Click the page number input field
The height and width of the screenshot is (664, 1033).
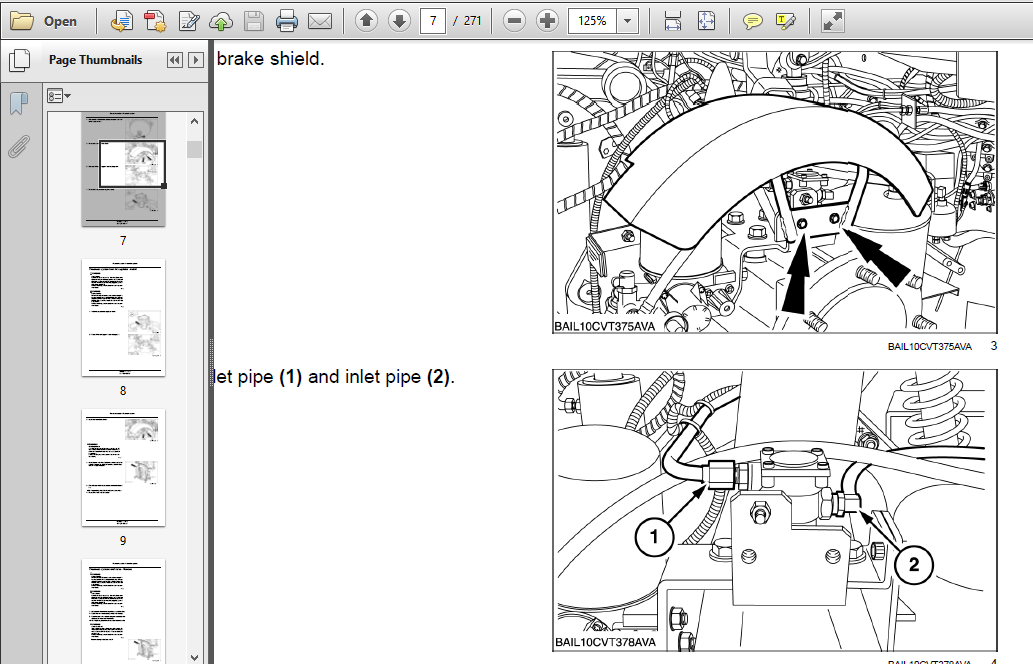coord(433,21)
